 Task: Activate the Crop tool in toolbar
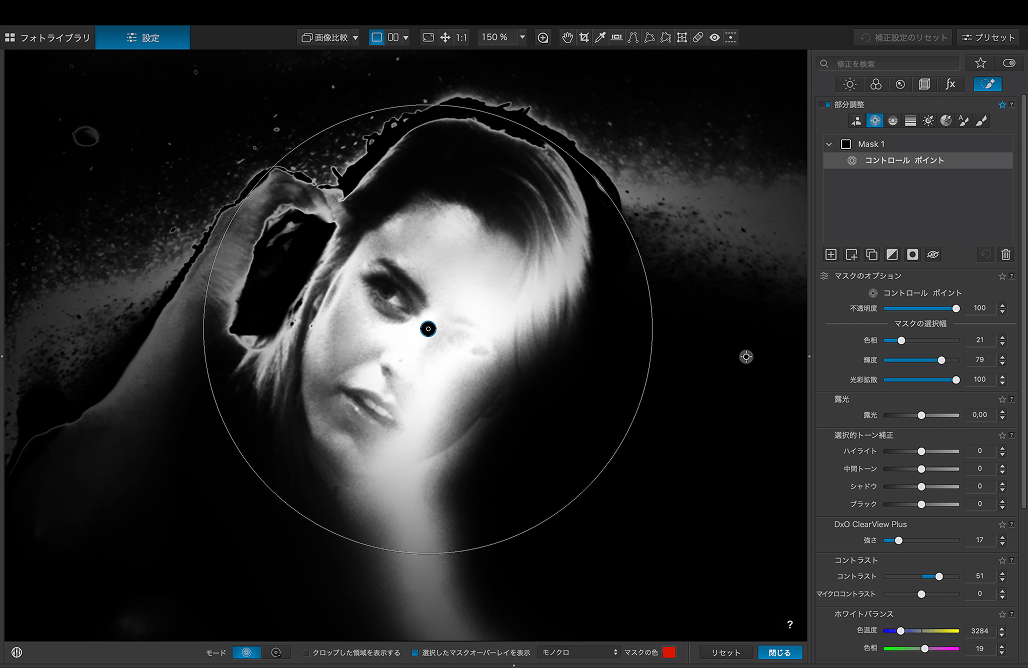(x=583, y=37)
